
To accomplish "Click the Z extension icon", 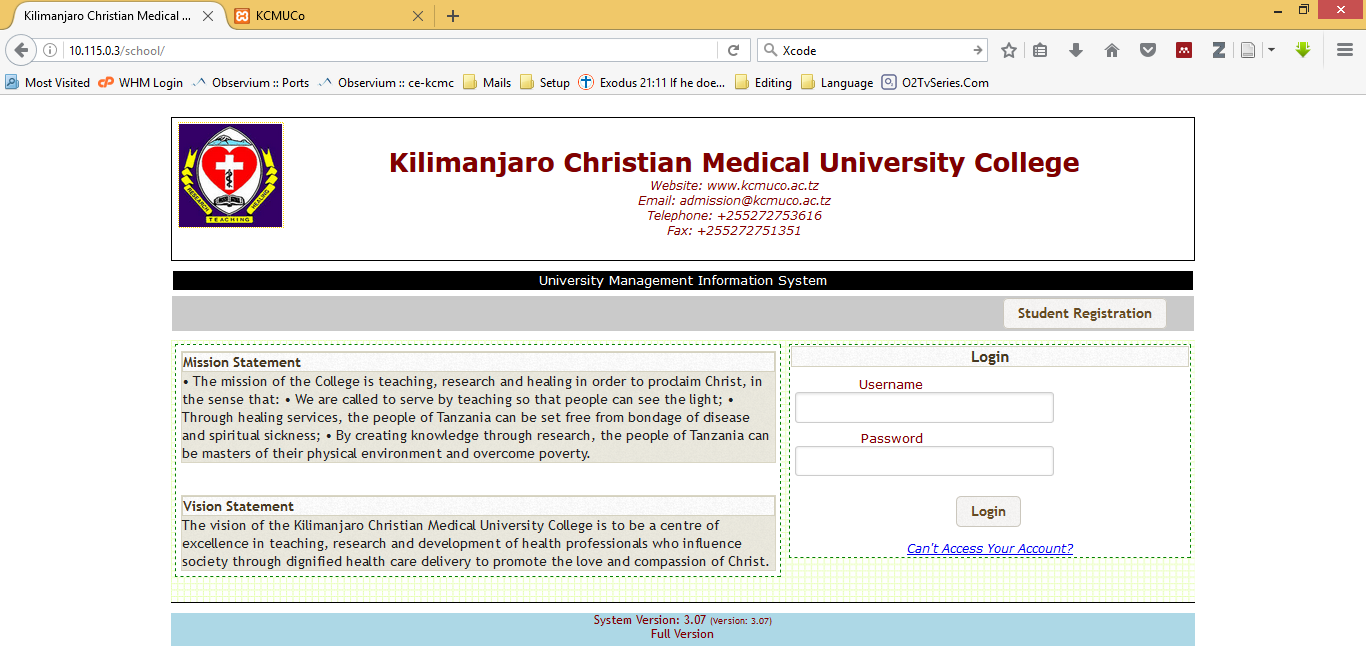I will (1219, 50).
